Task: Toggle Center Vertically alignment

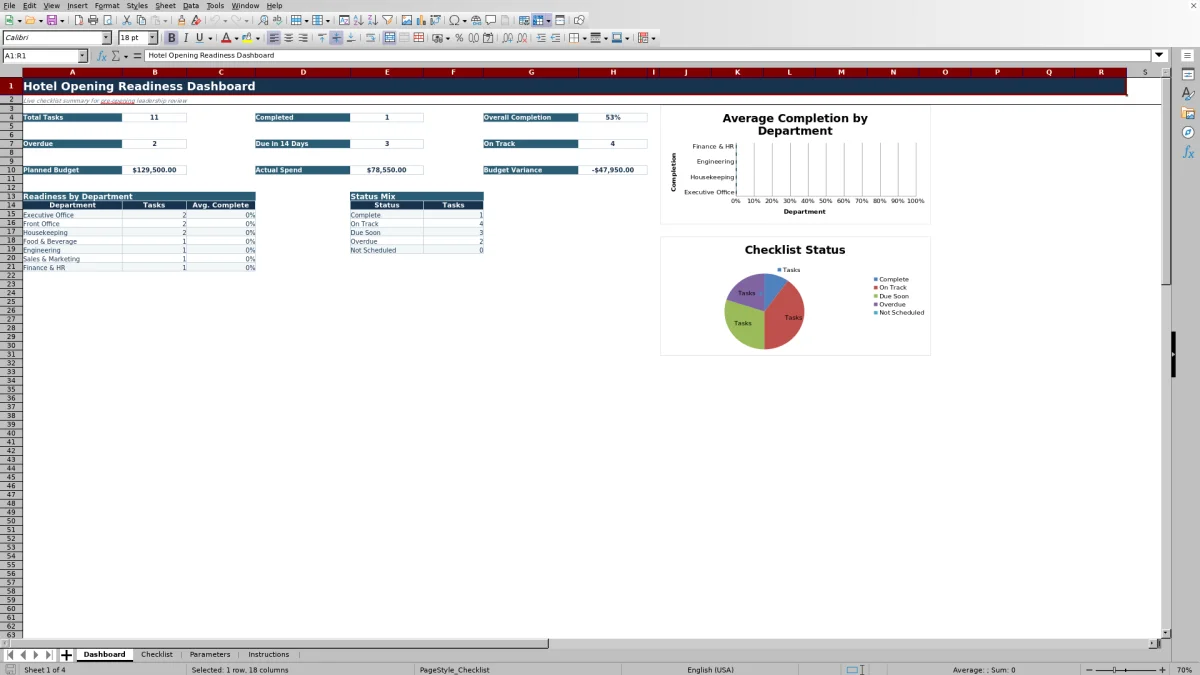Action: tap(336, 38)
